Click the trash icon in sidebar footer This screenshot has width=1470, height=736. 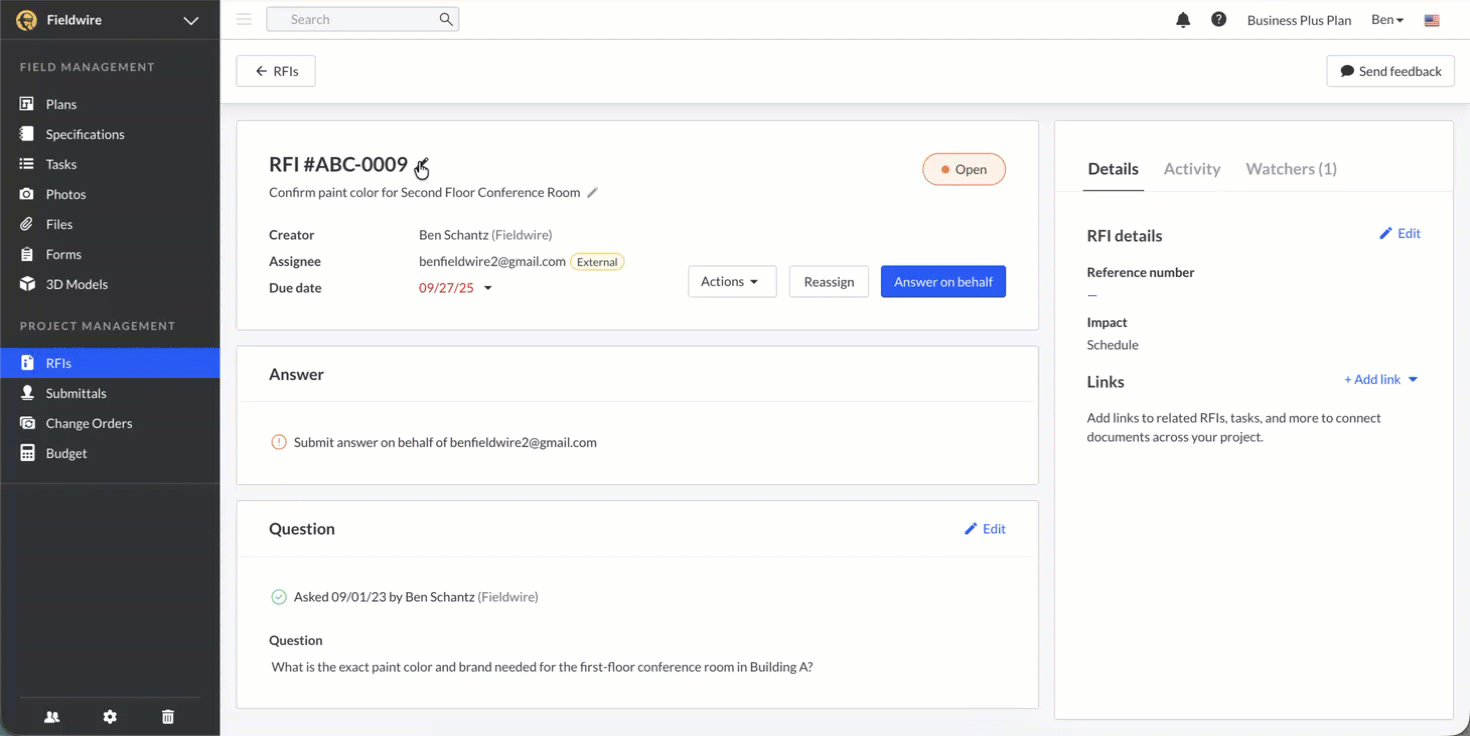168,717
